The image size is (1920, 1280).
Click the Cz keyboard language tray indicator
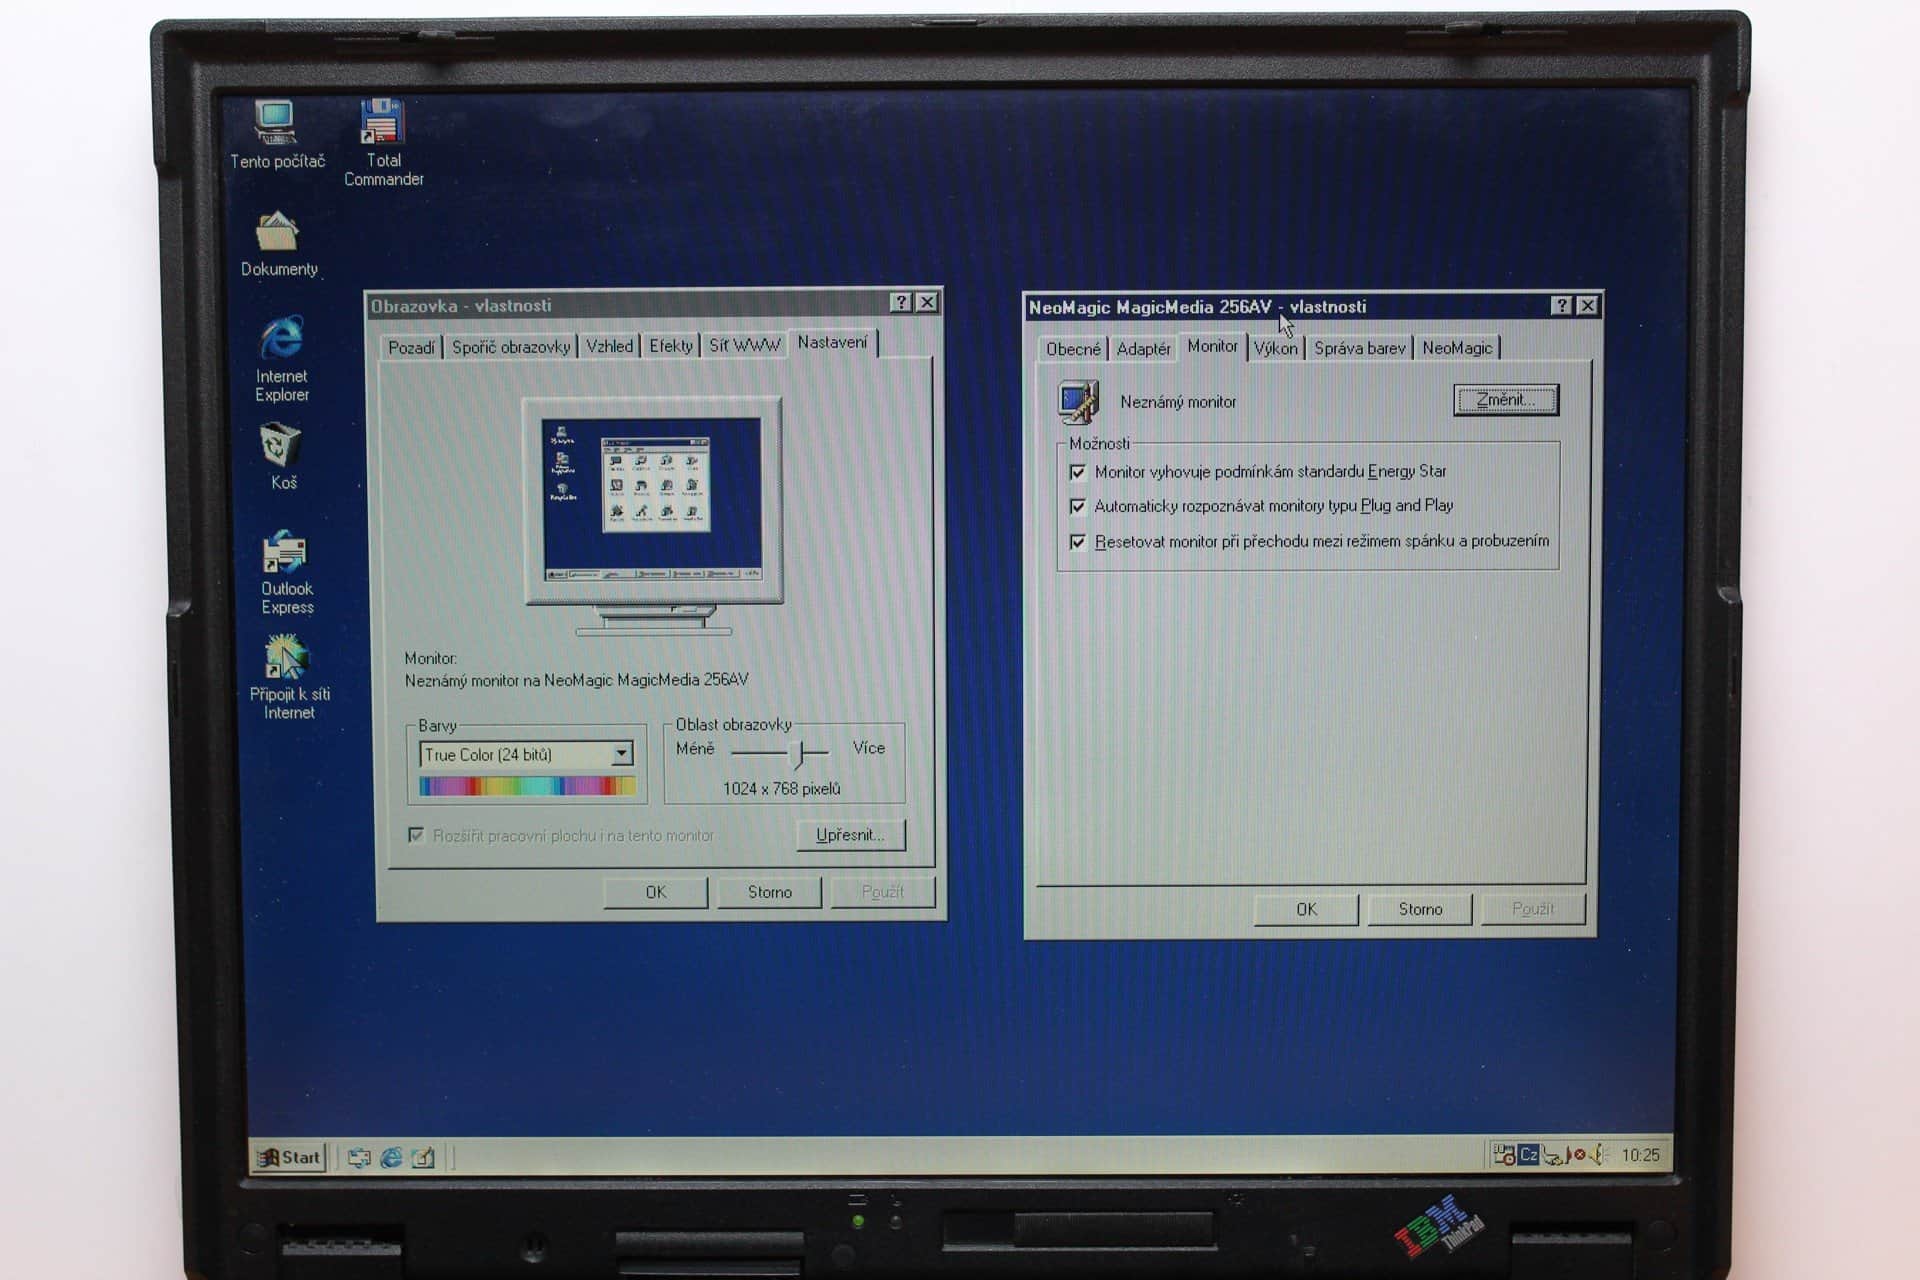pos(1528,1155)
